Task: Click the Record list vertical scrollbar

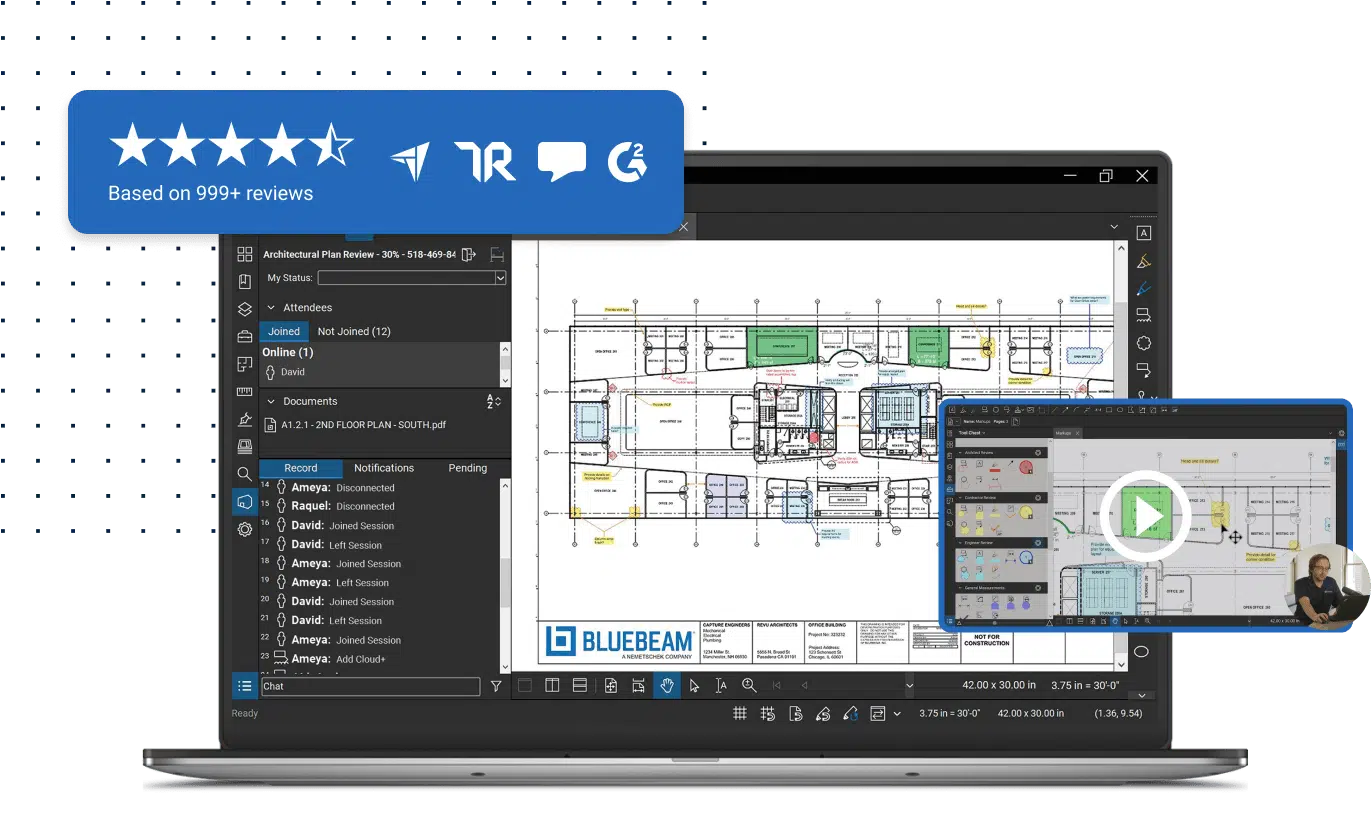Action: 505,576
